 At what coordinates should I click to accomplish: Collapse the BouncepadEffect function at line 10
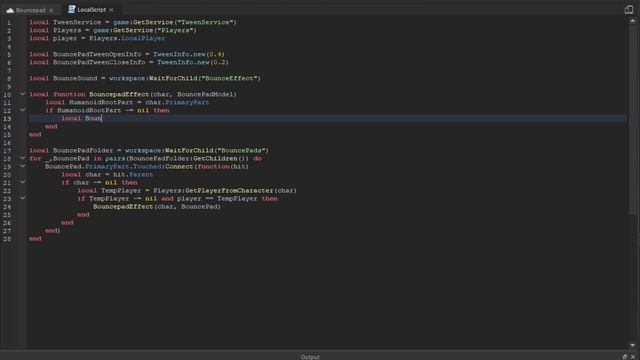point(23,94)
